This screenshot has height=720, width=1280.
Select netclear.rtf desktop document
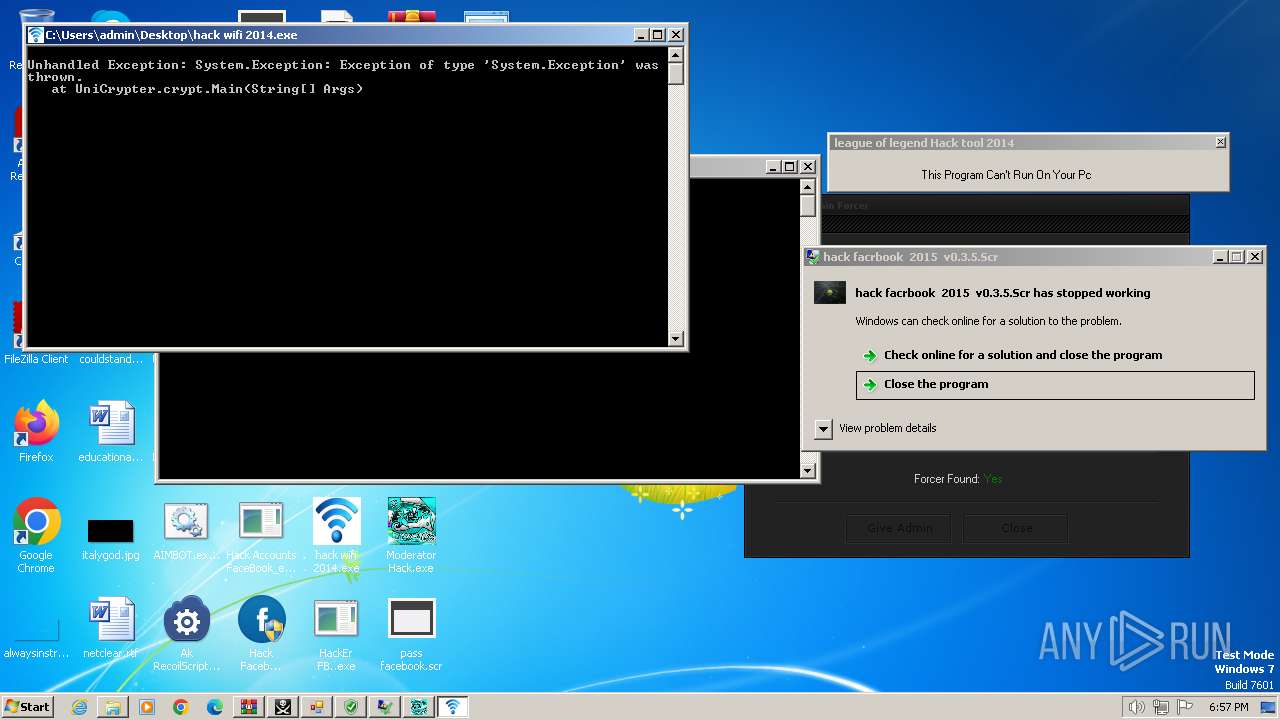[x=111, y=629]
